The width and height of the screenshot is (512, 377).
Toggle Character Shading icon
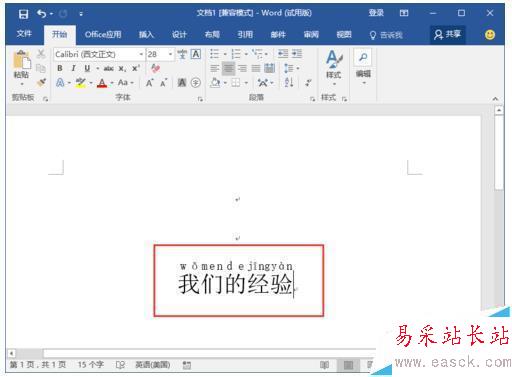pyautogui.click(x=182, y=82)
